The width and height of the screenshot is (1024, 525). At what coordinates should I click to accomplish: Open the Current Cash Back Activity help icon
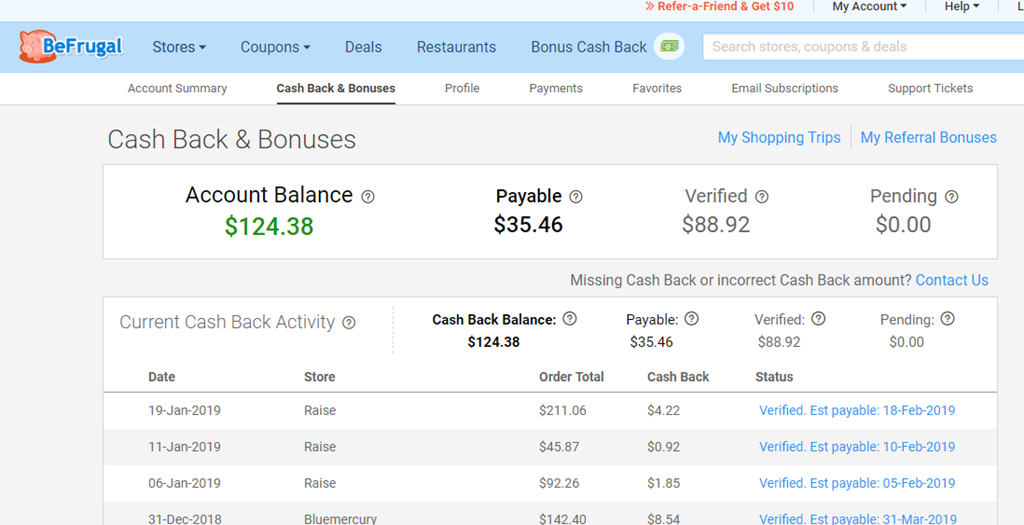click(x=349, y=323)
